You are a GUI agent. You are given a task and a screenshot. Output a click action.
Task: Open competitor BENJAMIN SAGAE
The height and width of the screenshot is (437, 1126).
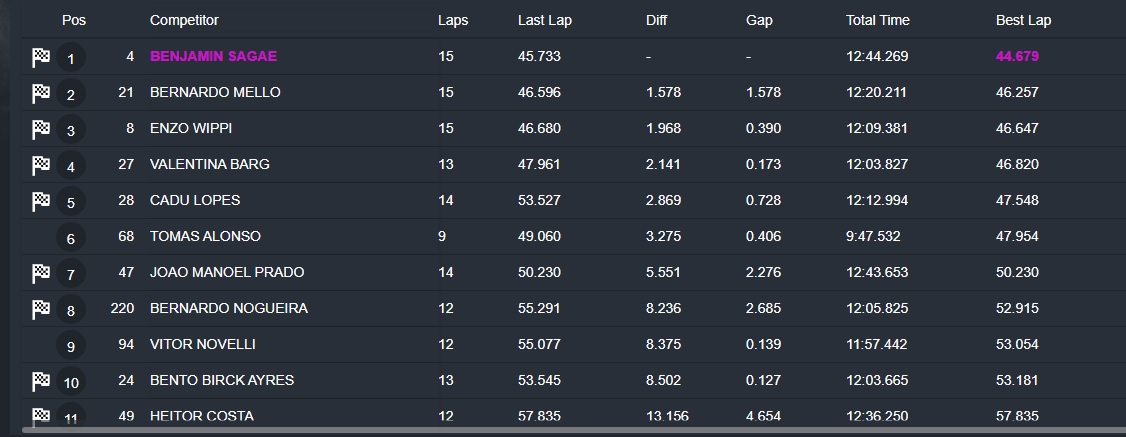213,57
